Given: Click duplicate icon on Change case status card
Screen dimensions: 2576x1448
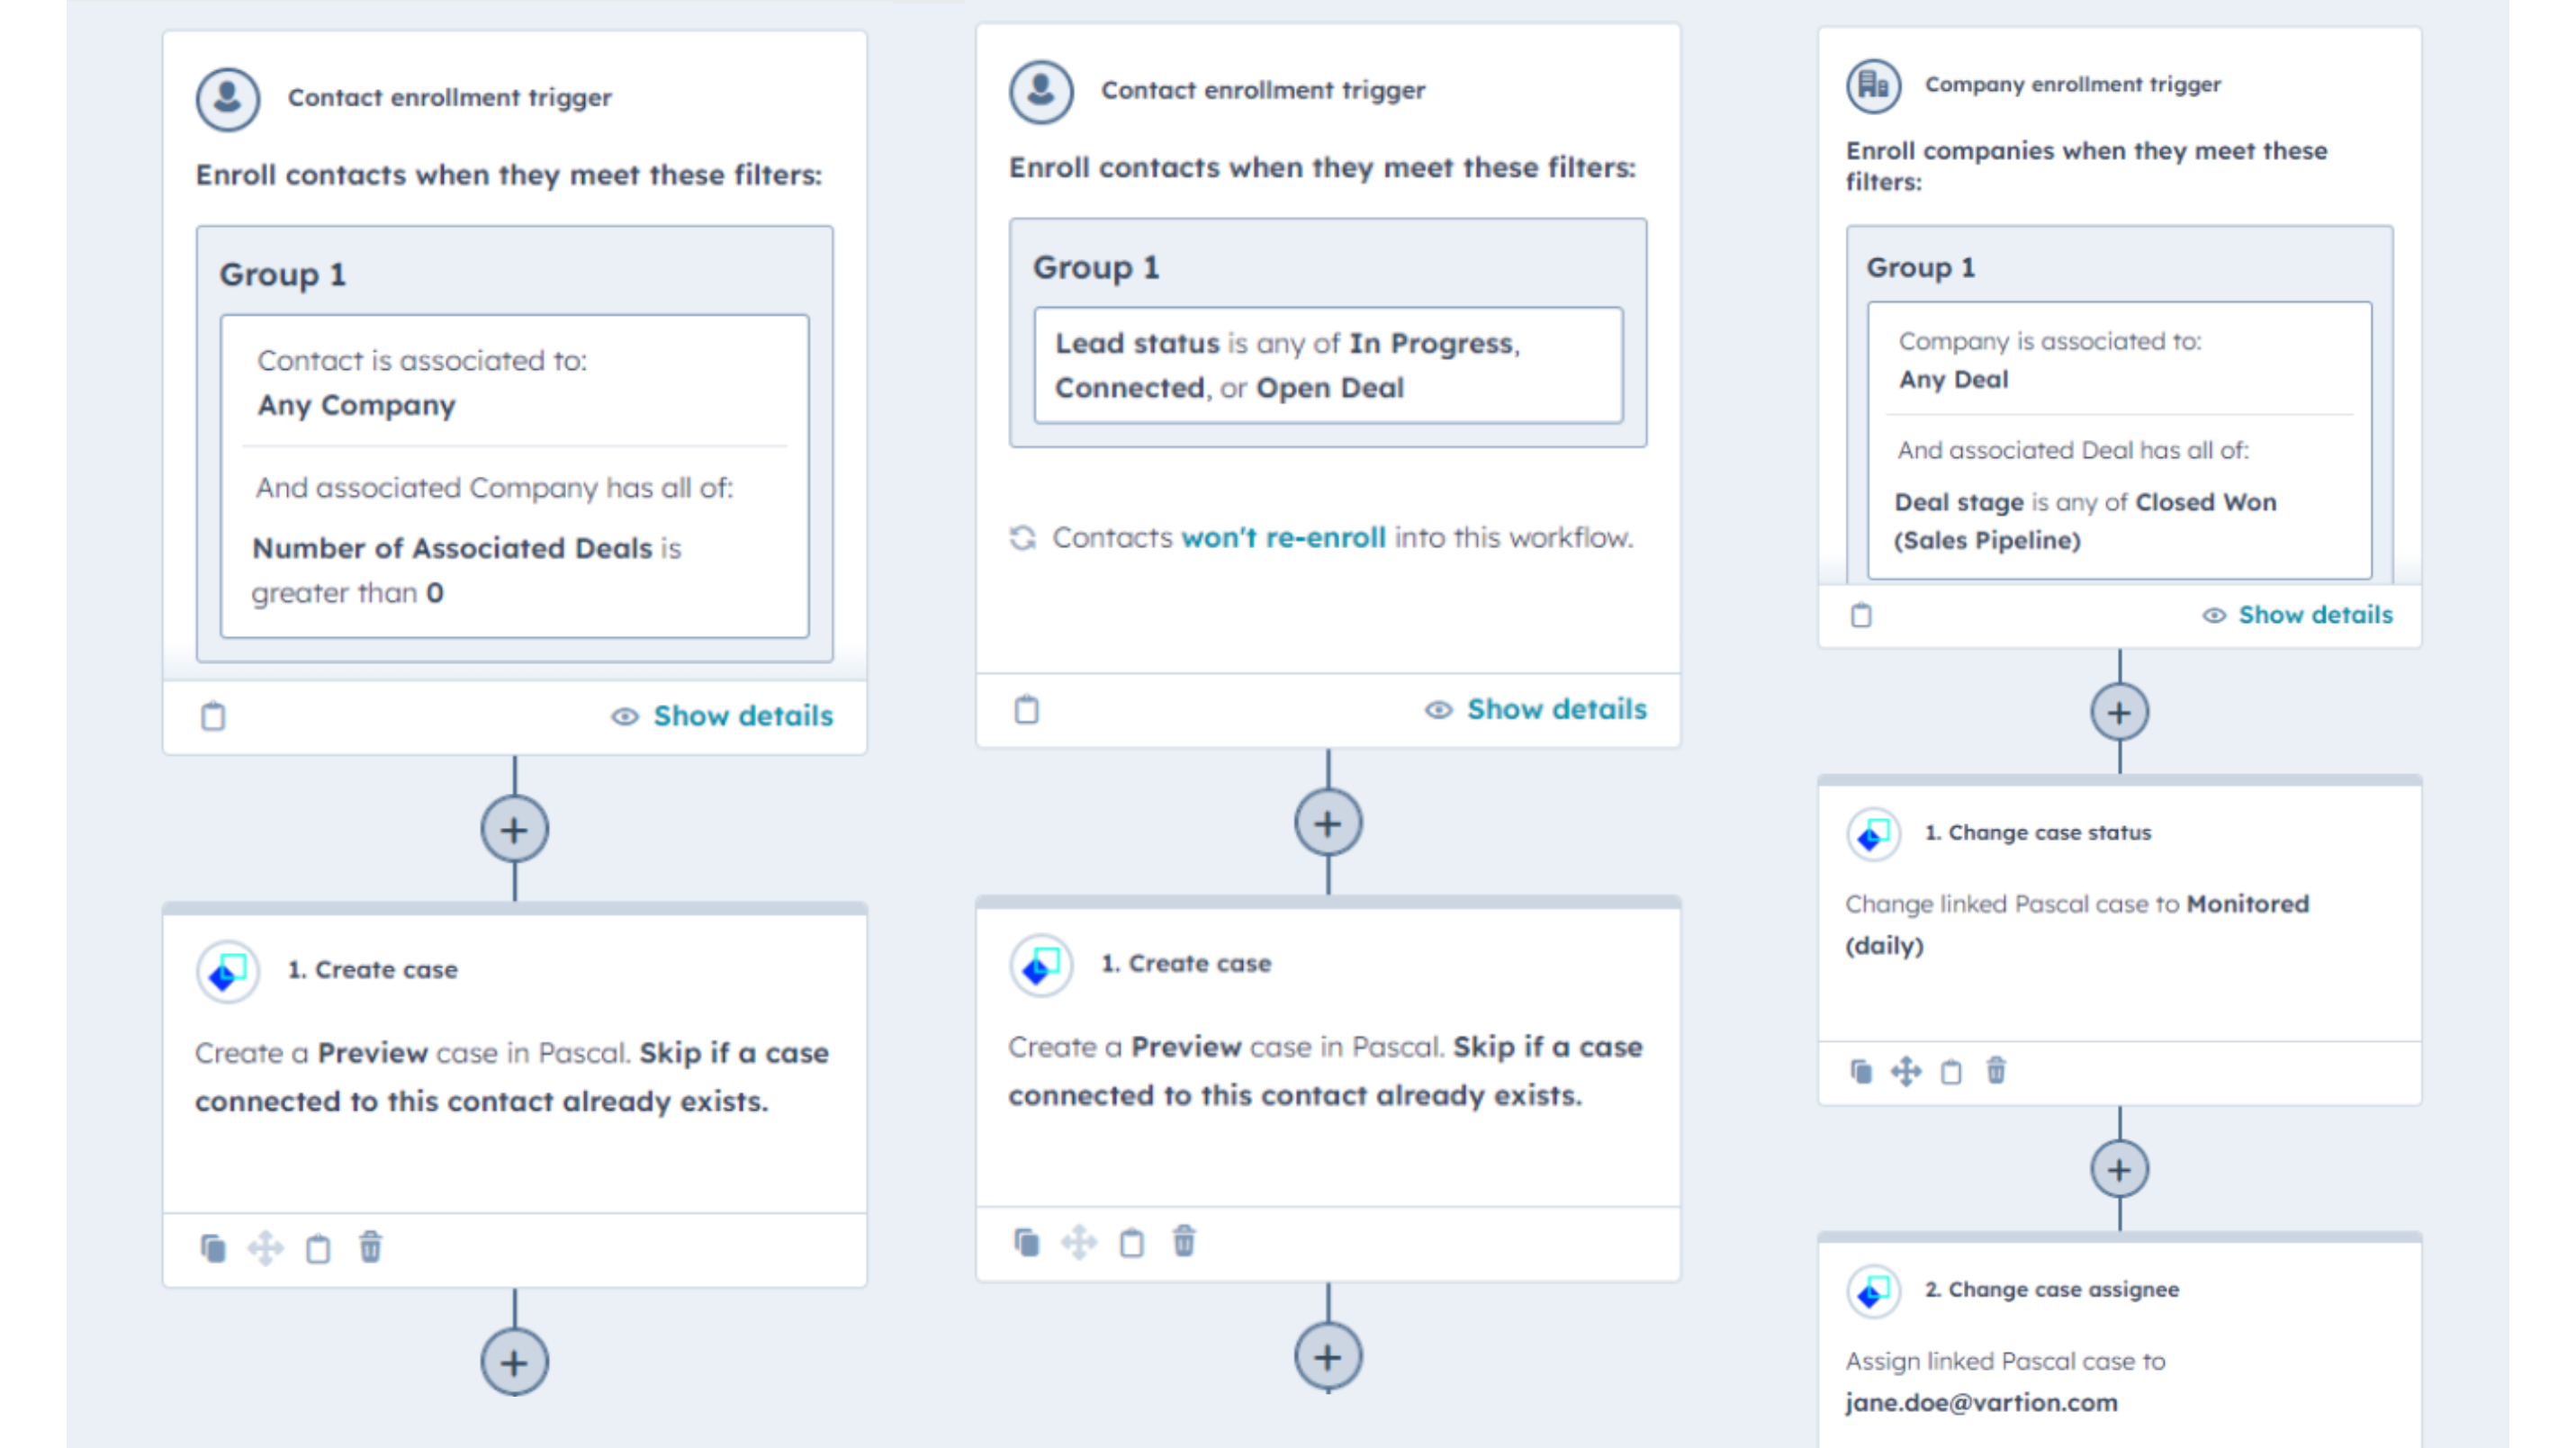Looking at the screenshot, I should [1861, 1072].
